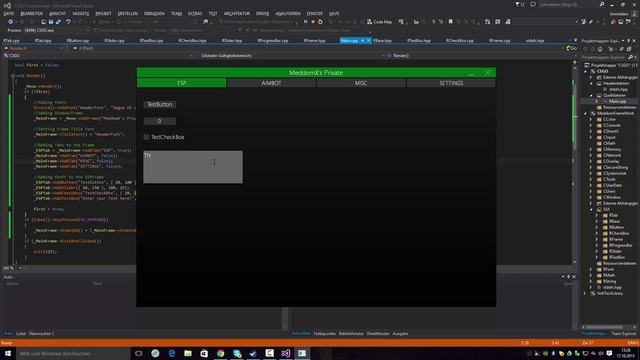This screenshot has height=360, width=640.
Task: Open the Code Map tool
Action: point(380,22)
